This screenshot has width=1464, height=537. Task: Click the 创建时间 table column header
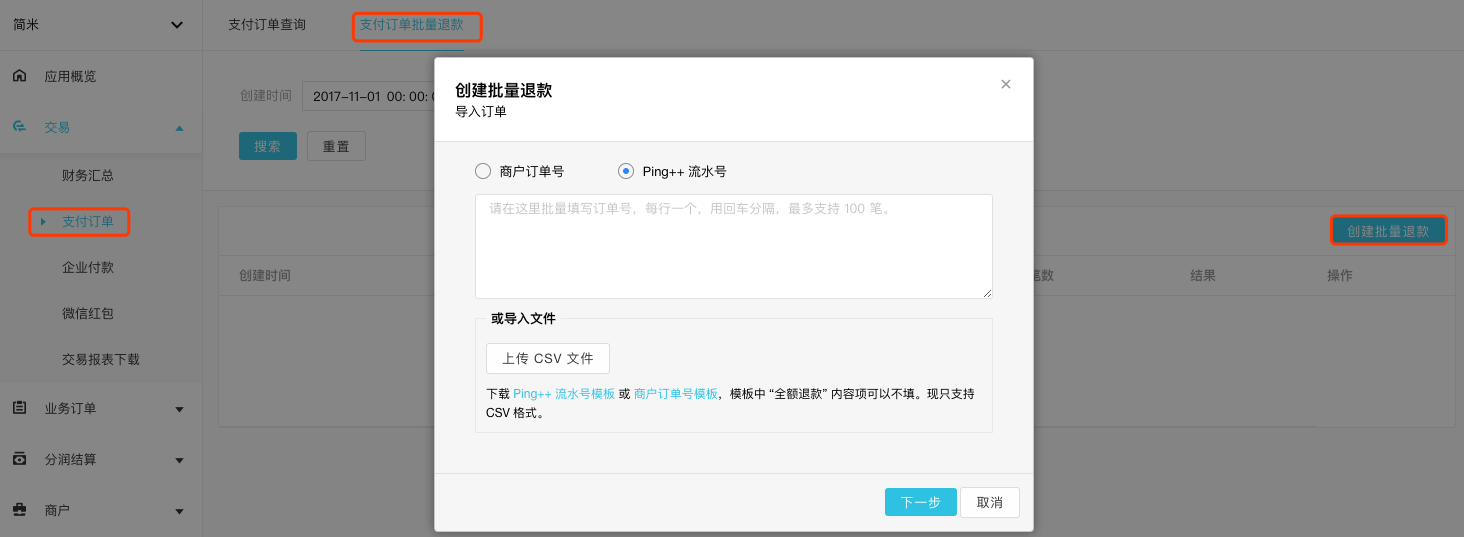coord(265,275)
